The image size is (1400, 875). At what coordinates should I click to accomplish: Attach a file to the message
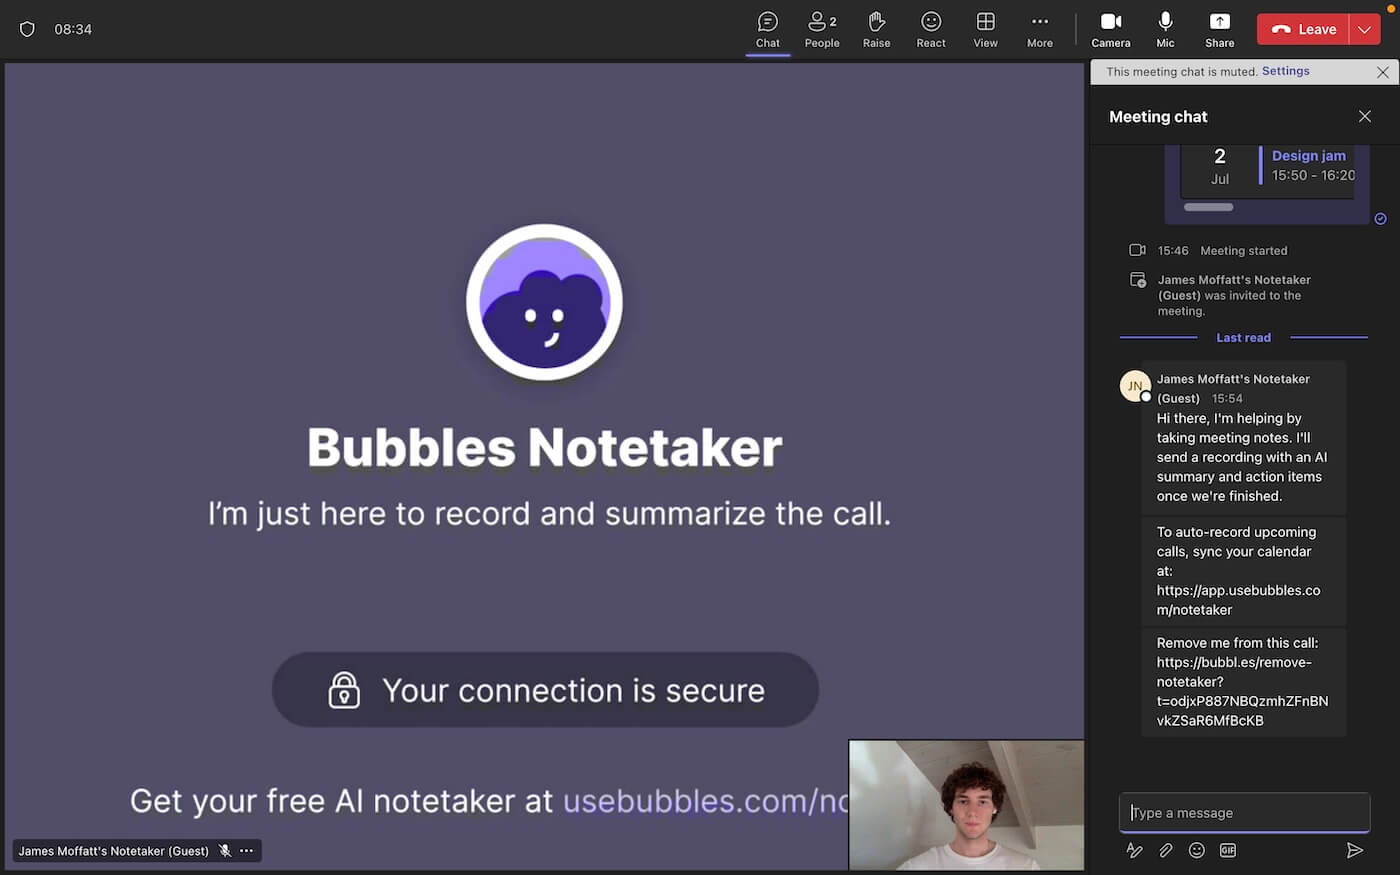(x=1165, y=850)
